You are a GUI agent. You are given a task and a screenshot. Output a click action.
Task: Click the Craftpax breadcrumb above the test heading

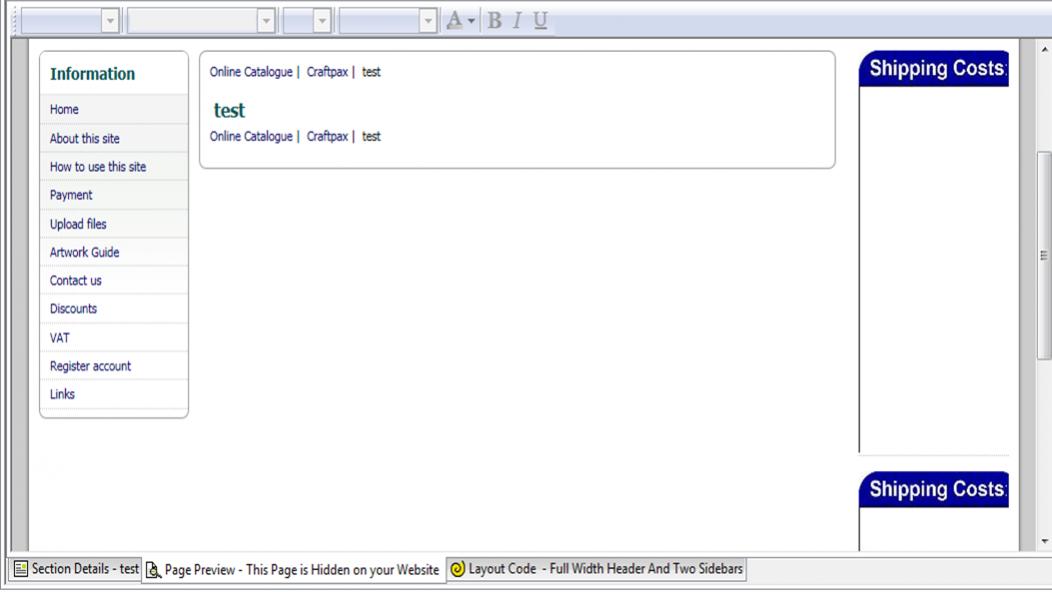[x=327, y=72]
